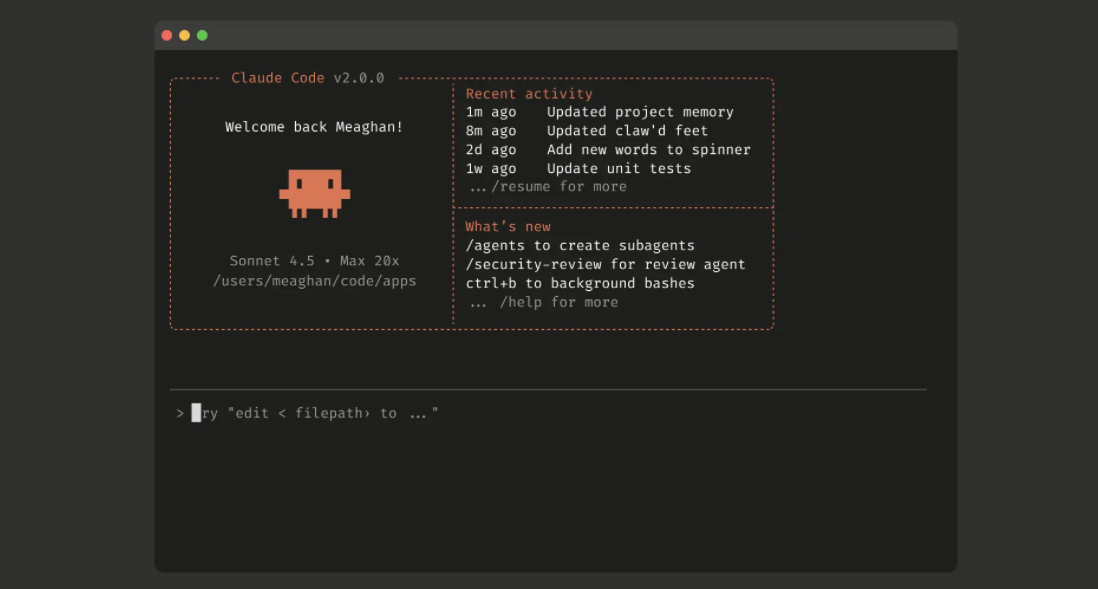
Task: Click '/security-review for review agent' line
Action: coord(606,265)
